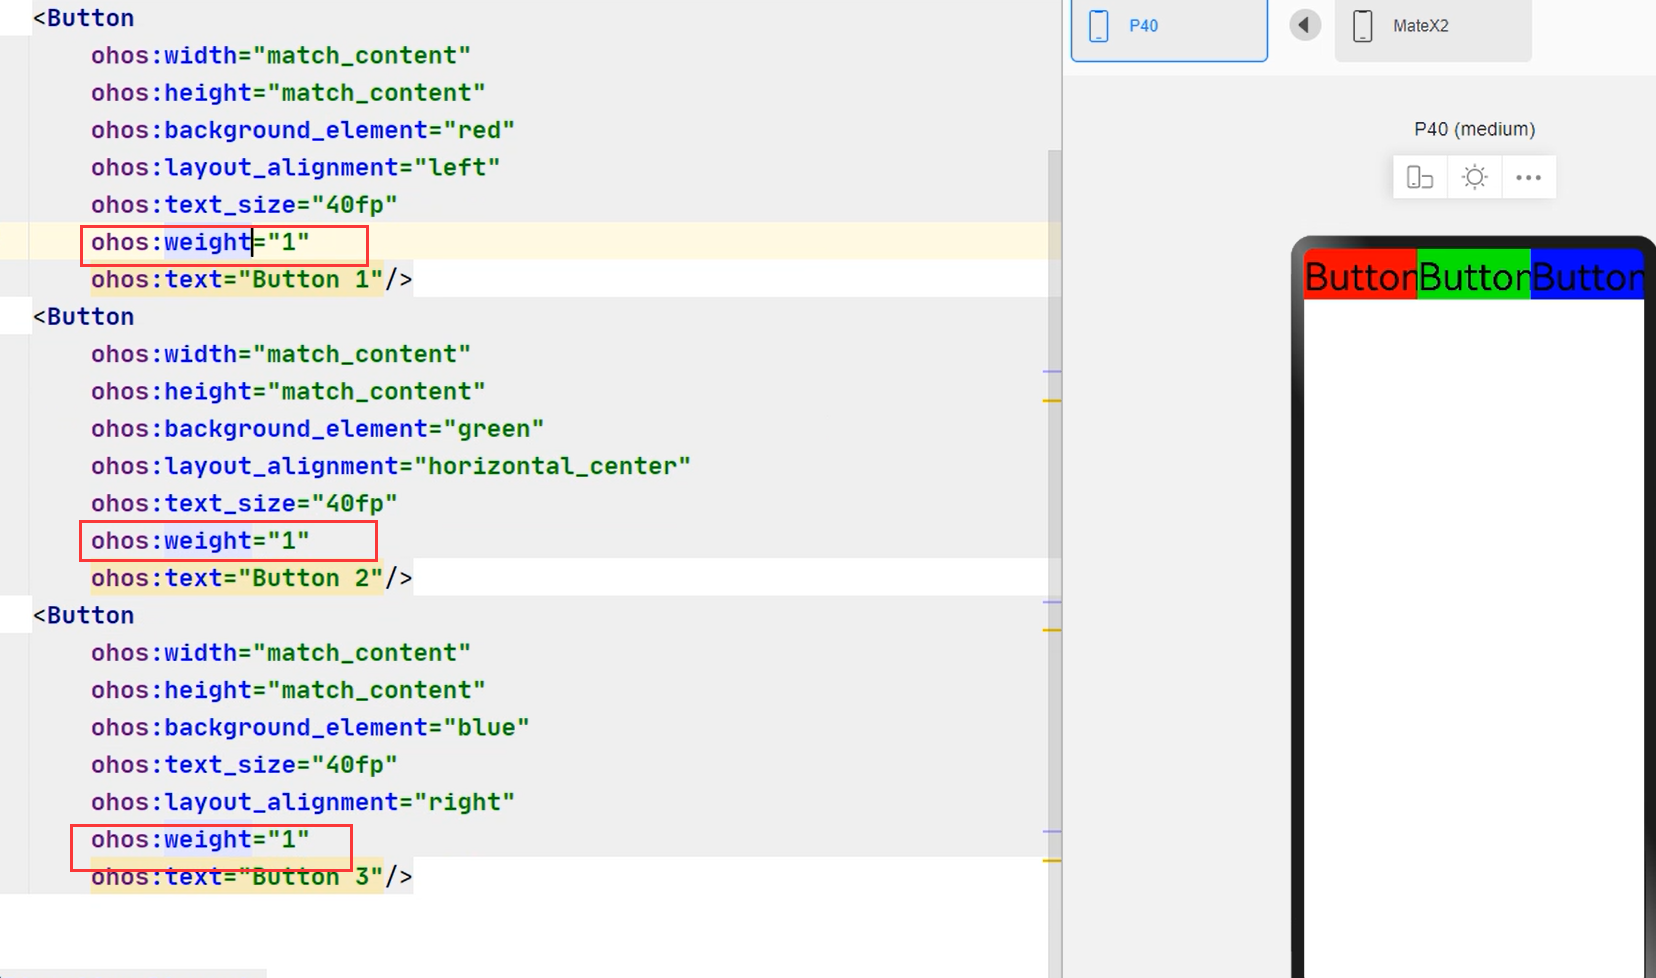Click the blue Button in the preview
1656x978 pixels.
coord(1587,275)
